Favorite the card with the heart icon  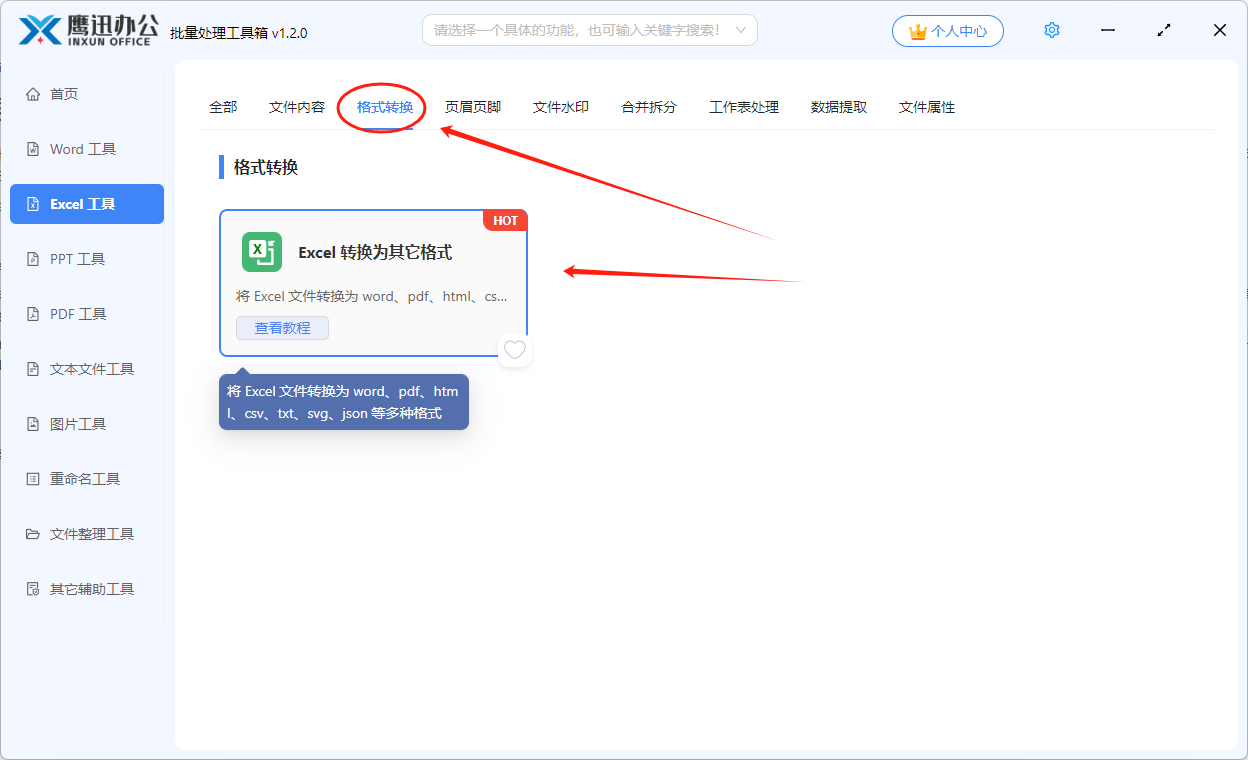click(x=515, y=350)
